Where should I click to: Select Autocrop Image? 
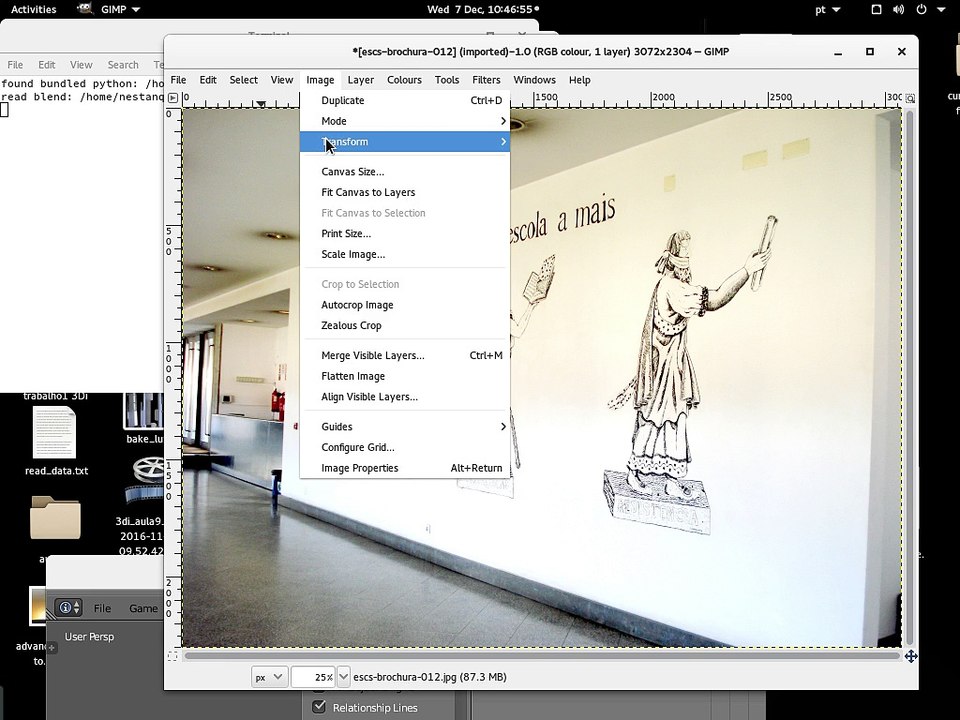(405, 305)
